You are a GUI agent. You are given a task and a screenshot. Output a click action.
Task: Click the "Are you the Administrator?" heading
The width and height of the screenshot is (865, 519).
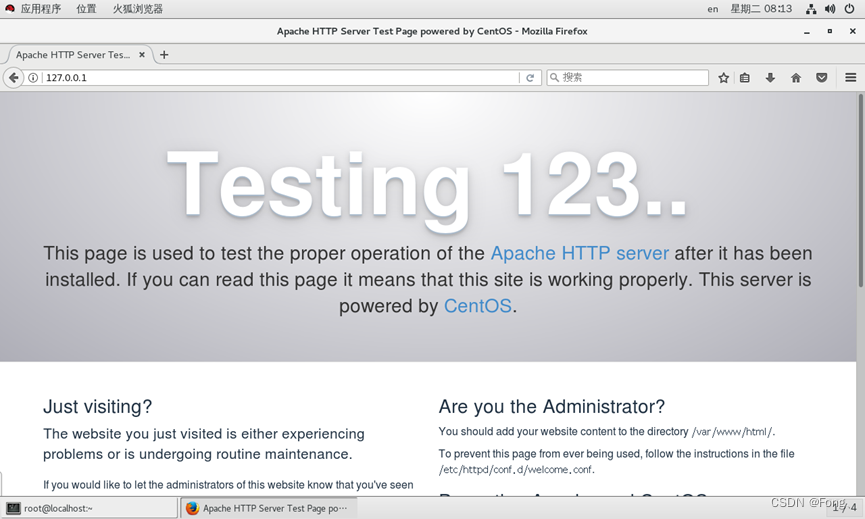(x=552, y=406)
